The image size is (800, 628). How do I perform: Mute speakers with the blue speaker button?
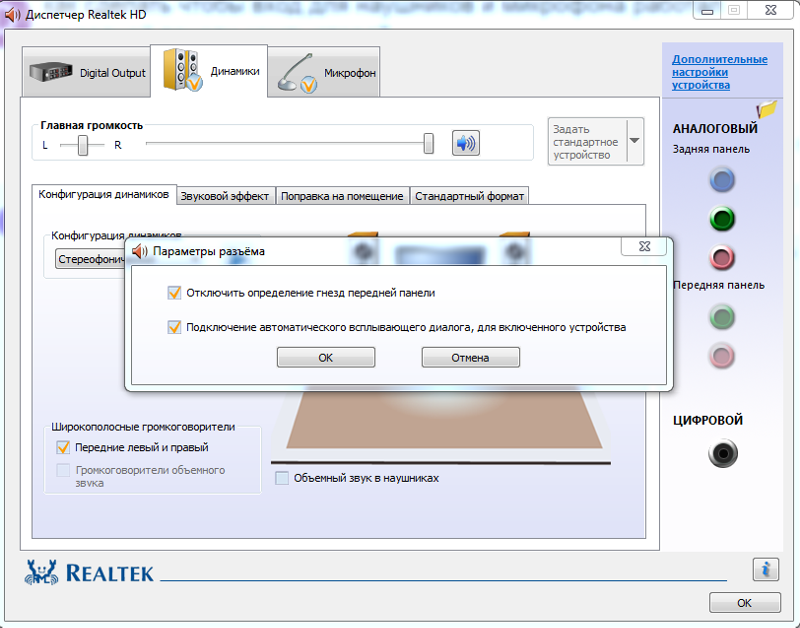tap(465, 143)
